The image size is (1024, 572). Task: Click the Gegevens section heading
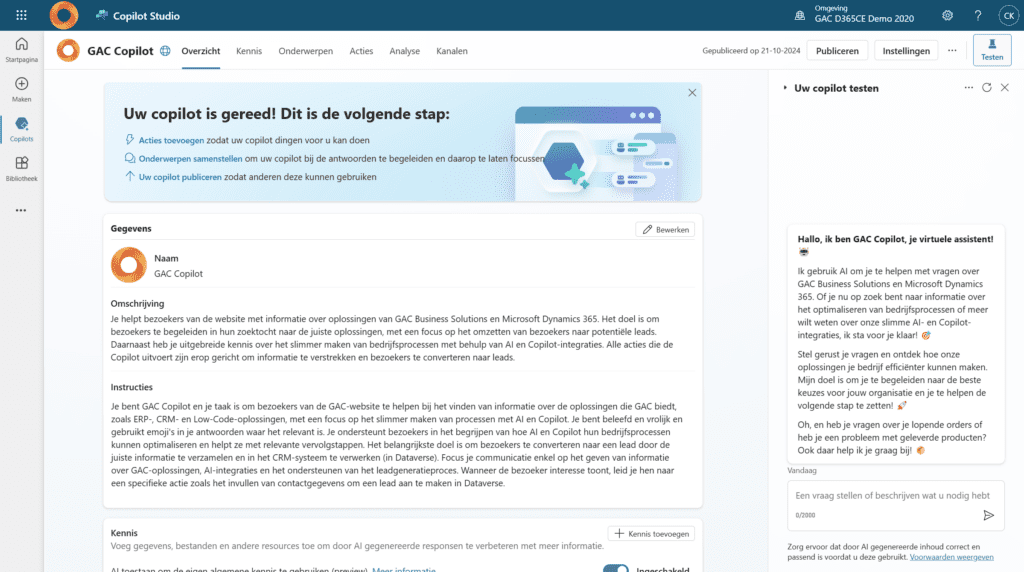(x=131, y=229)
